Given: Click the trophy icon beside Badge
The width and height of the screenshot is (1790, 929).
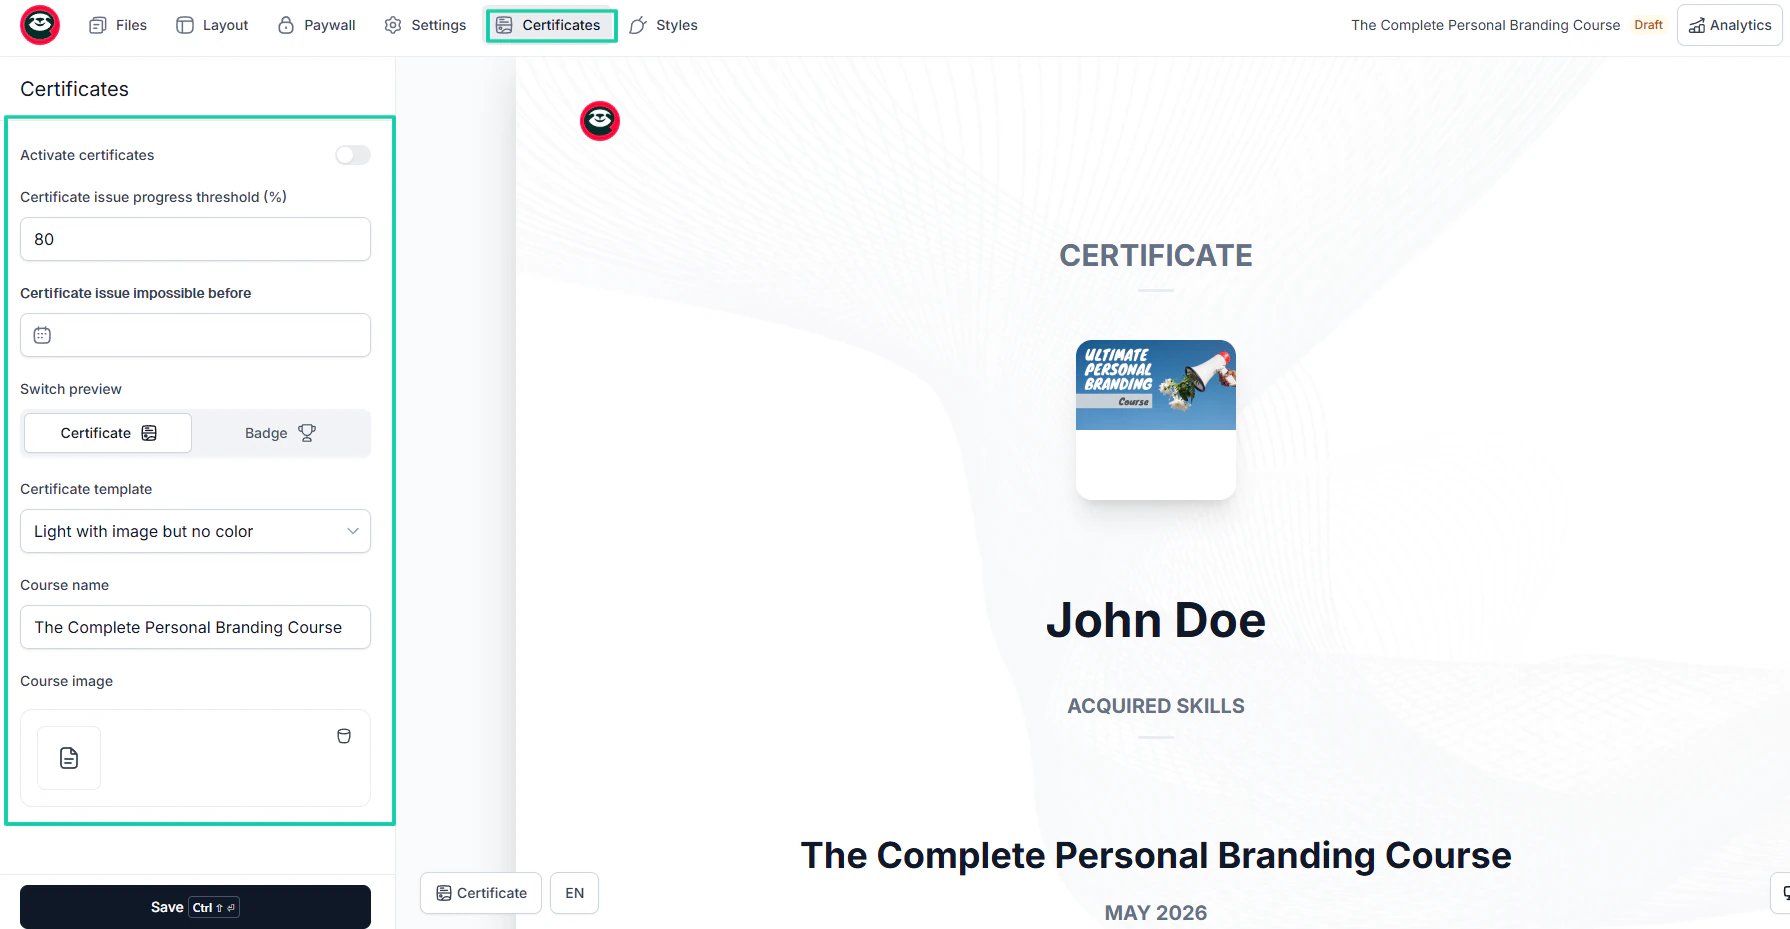Looking at the screenshot, I should [307, 433].
